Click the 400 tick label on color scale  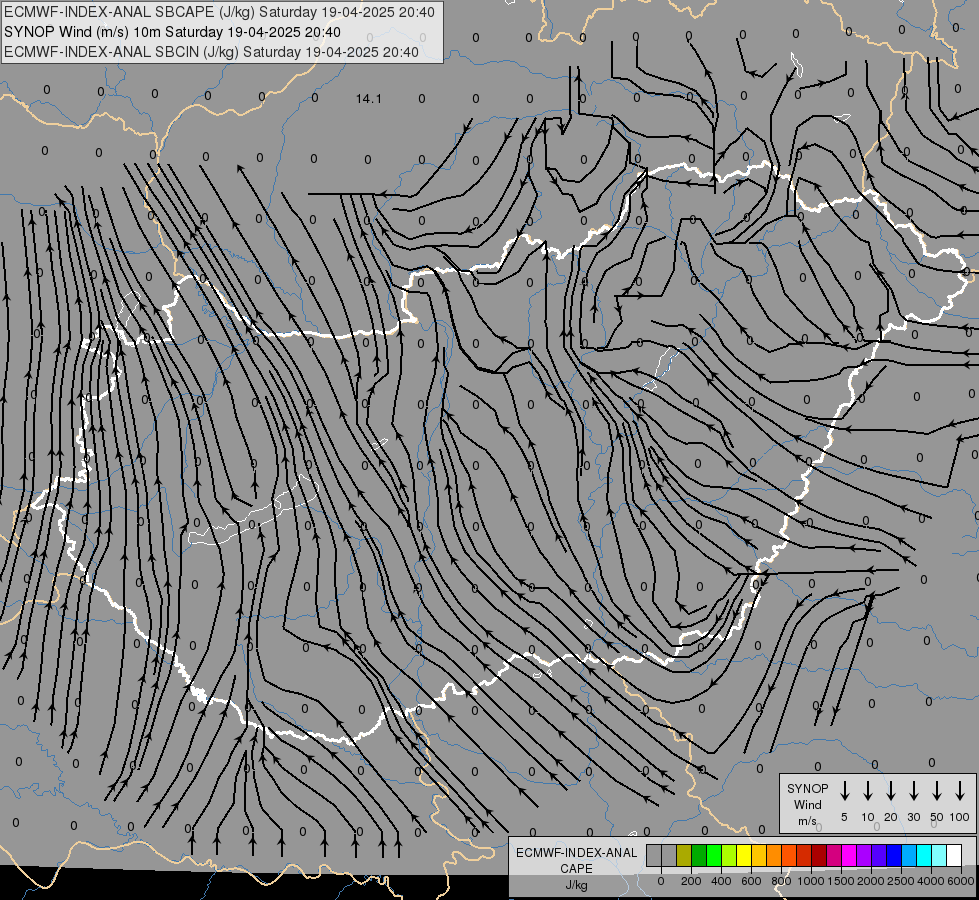point(721,881)
